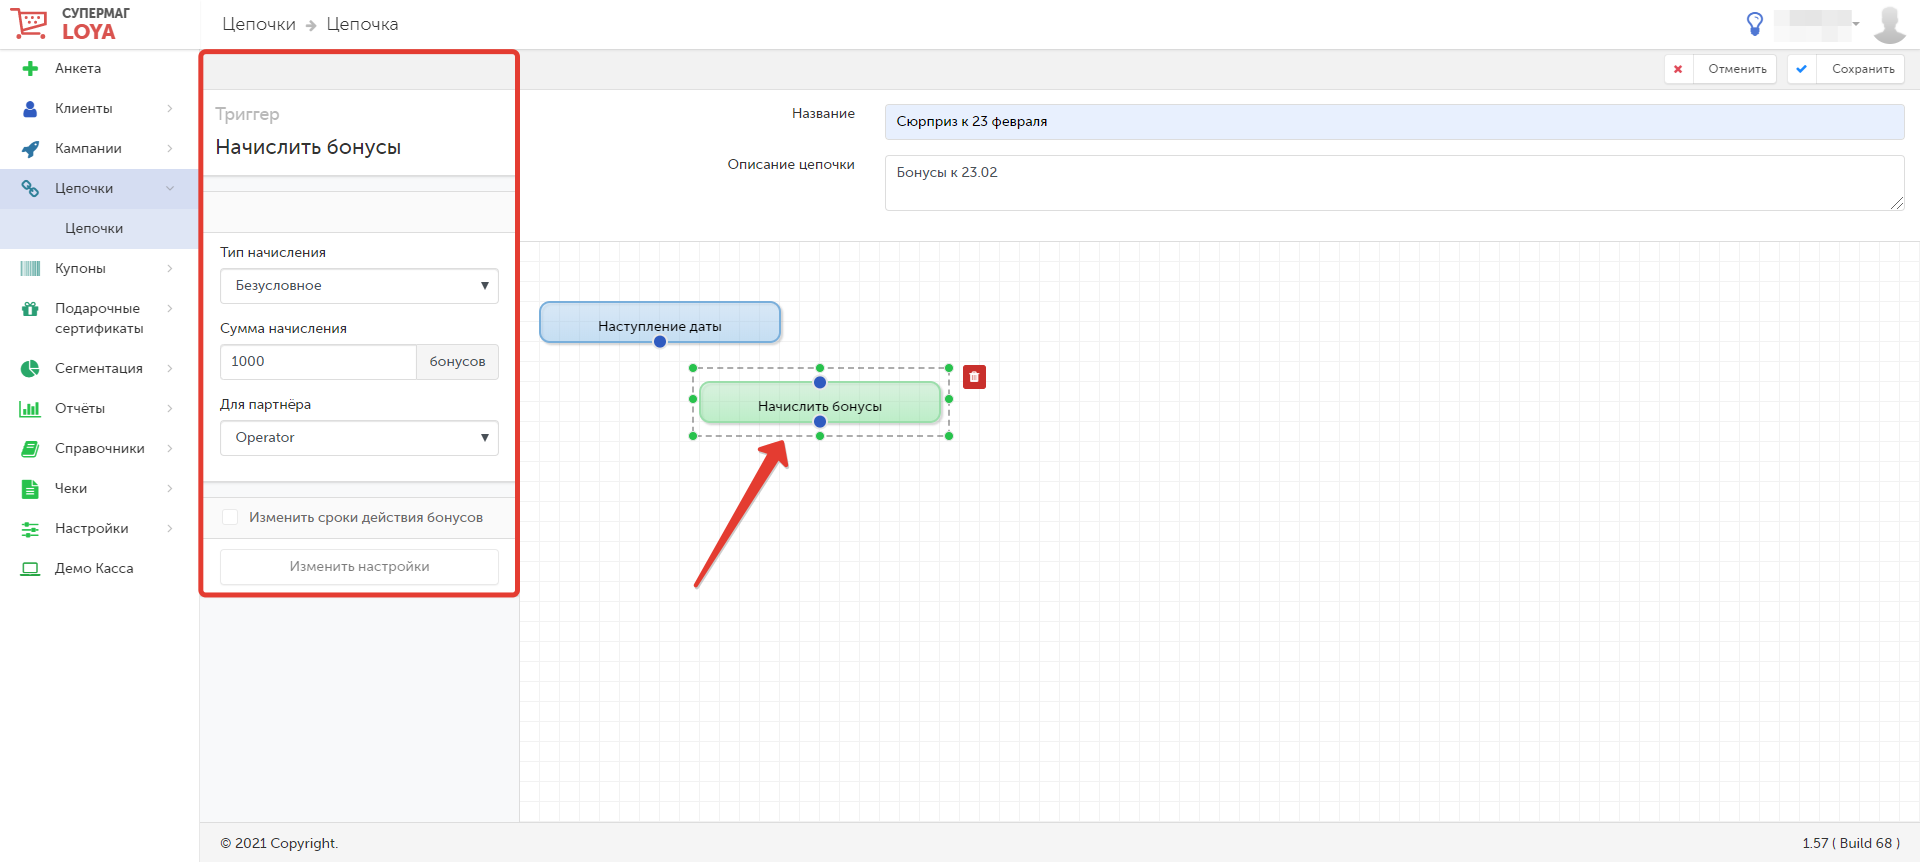The width and height of the screenshot is (1920, 862).
Task: Click the 1.57 ( Build 68 ) version text
Action: (x=1851, y=843)
